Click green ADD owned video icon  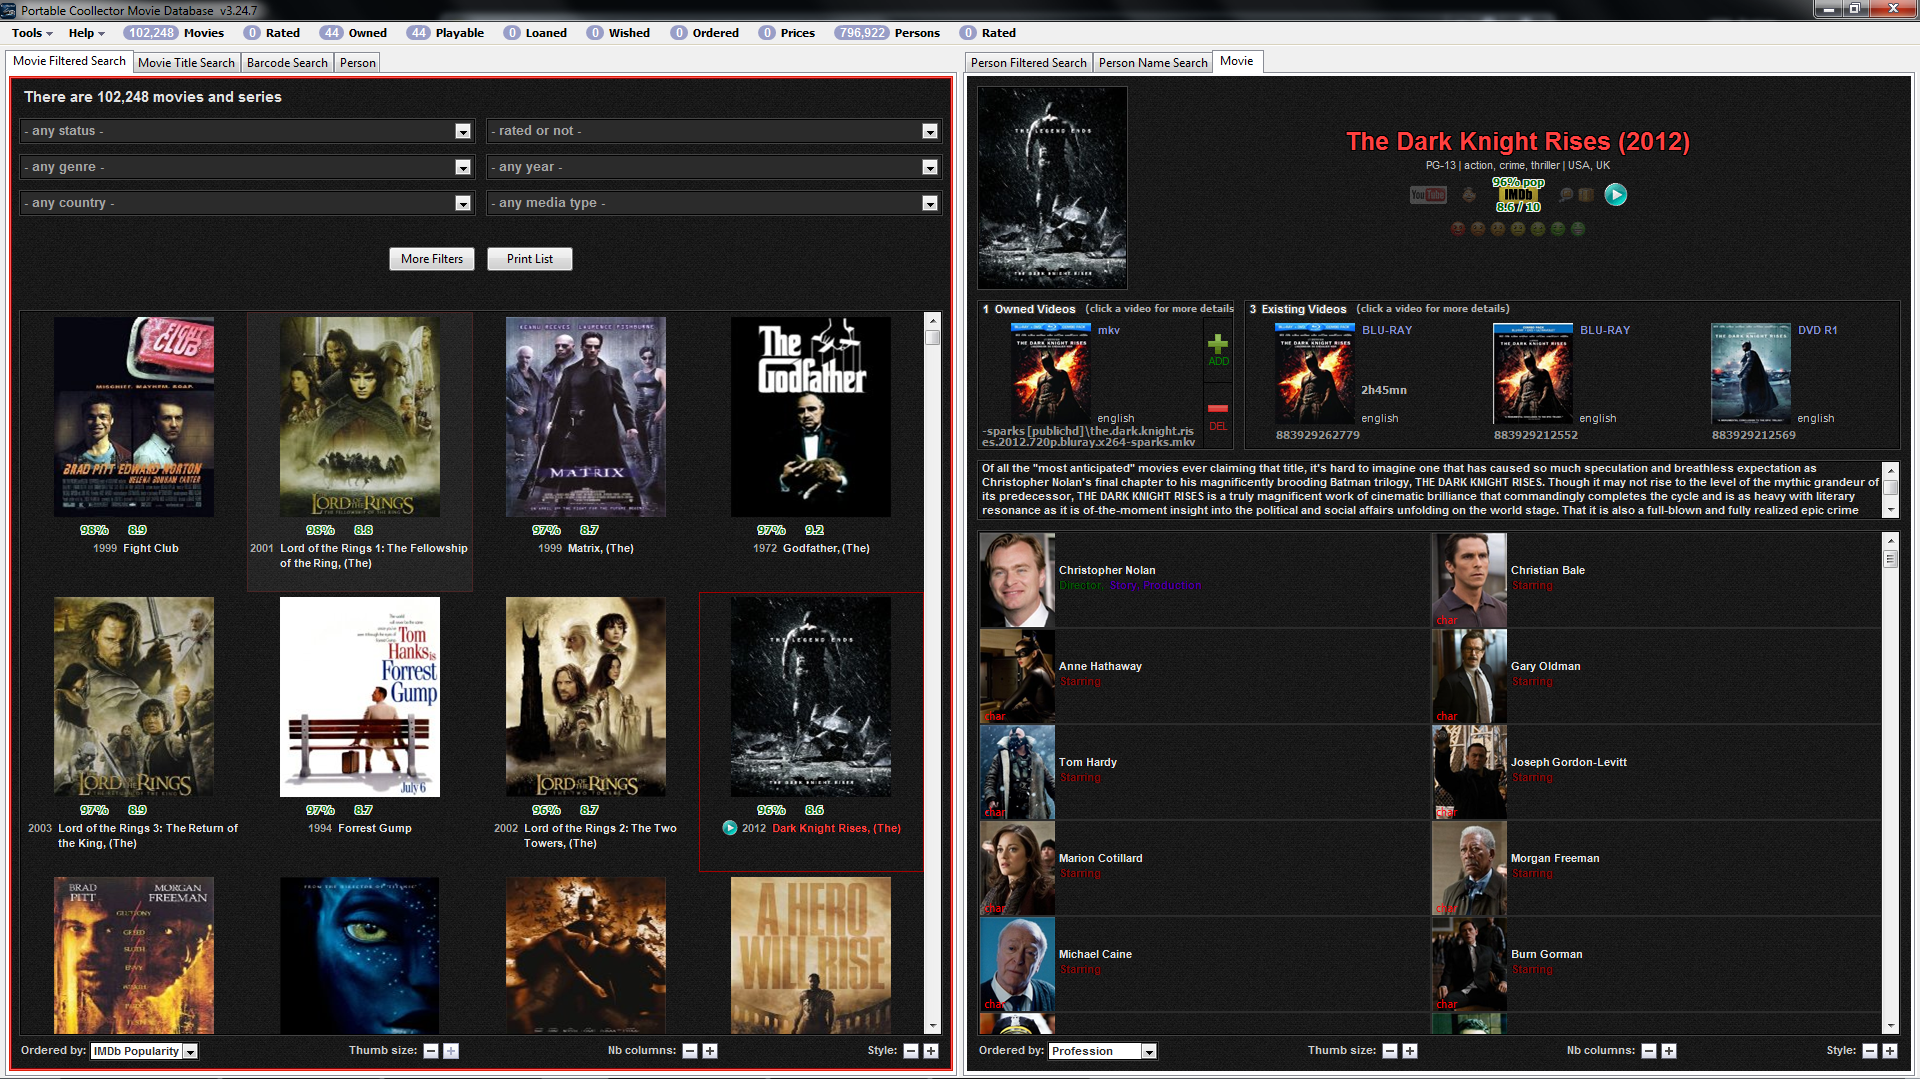[1218, 350]
